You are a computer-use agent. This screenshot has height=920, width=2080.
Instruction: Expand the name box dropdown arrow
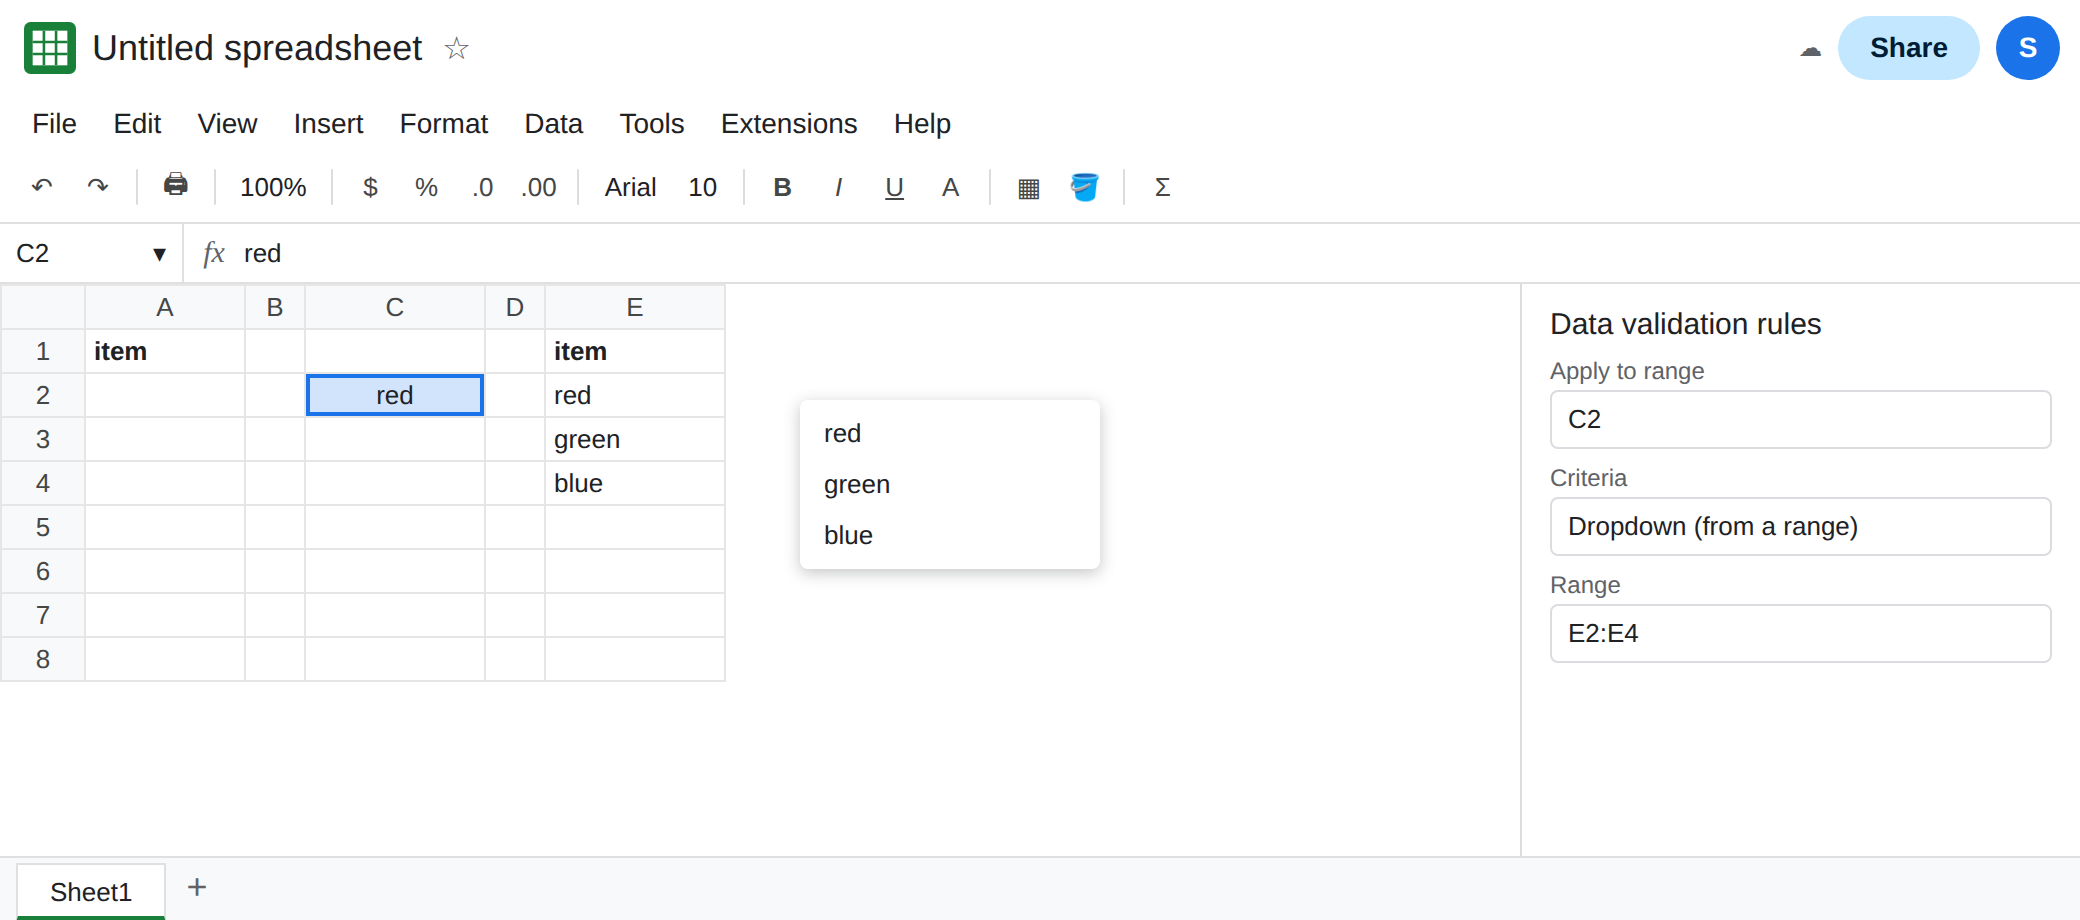(x=159, y=254)
